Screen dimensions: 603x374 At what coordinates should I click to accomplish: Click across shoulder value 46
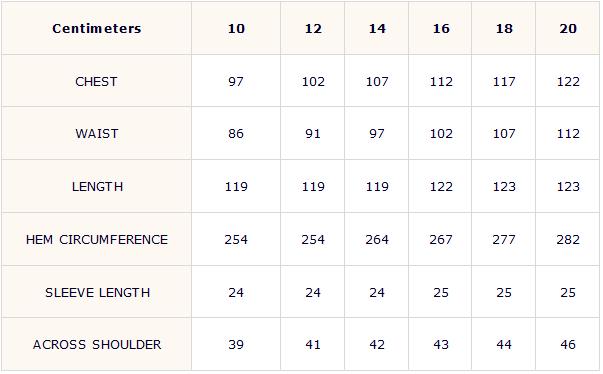[x=568, y=344]
